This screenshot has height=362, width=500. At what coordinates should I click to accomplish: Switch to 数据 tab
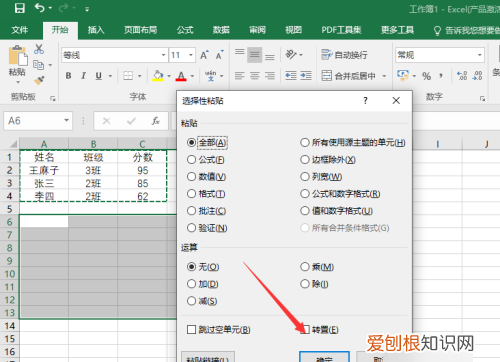point(221,30)
